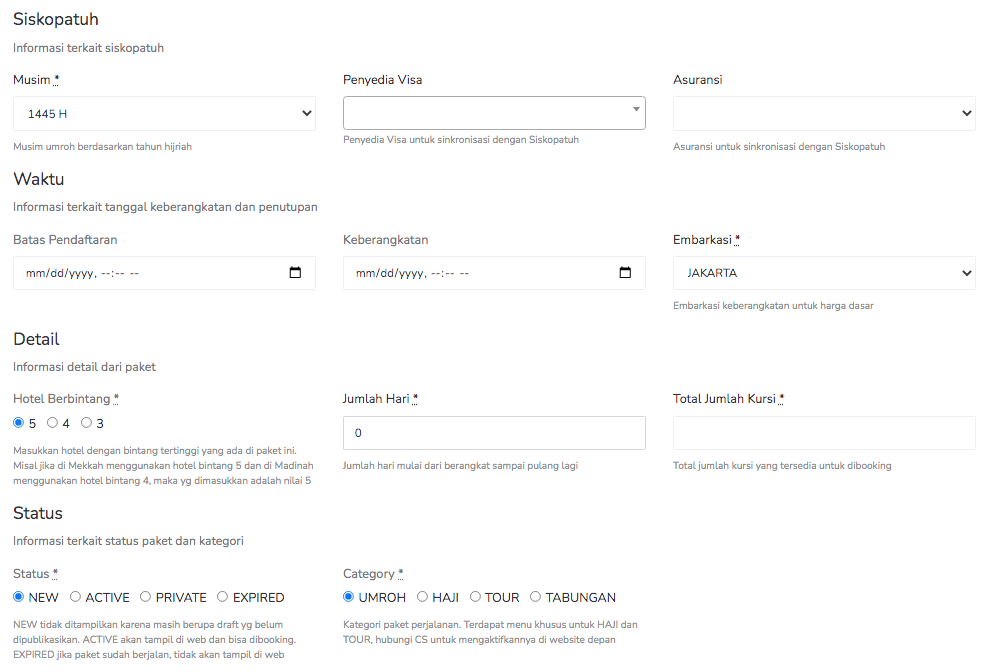990x672 pixels.
Task: Focus the Total Jumlah Kursi input field
Action: 824,433
